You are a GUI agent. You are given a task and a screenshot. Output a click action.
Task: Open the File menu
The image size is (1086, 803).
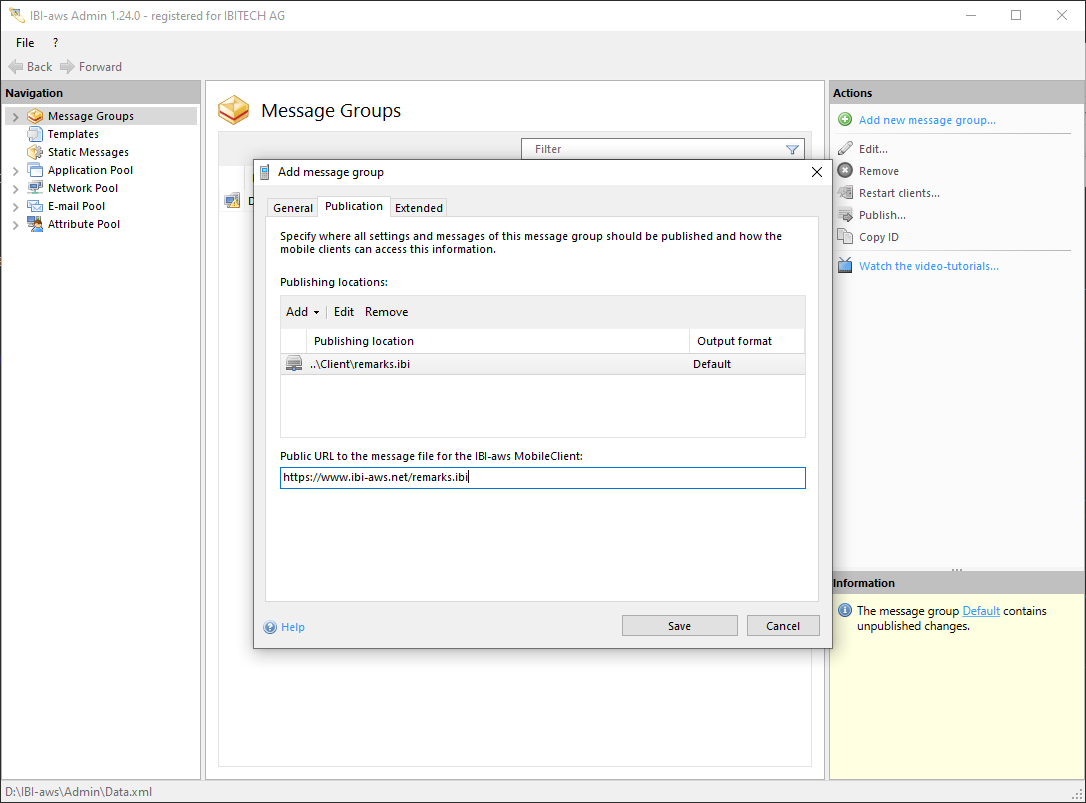click(x=25, y=43)
